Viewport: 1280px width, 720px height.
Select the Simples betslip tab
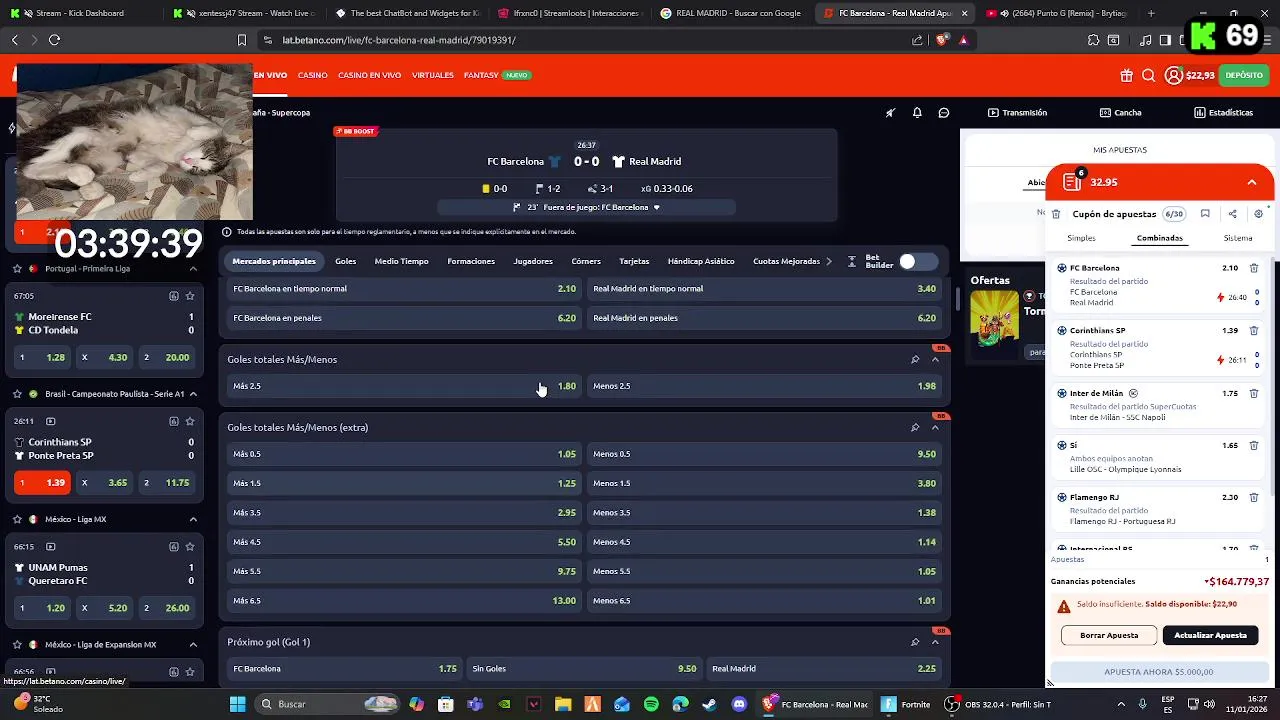(1081, 238)
